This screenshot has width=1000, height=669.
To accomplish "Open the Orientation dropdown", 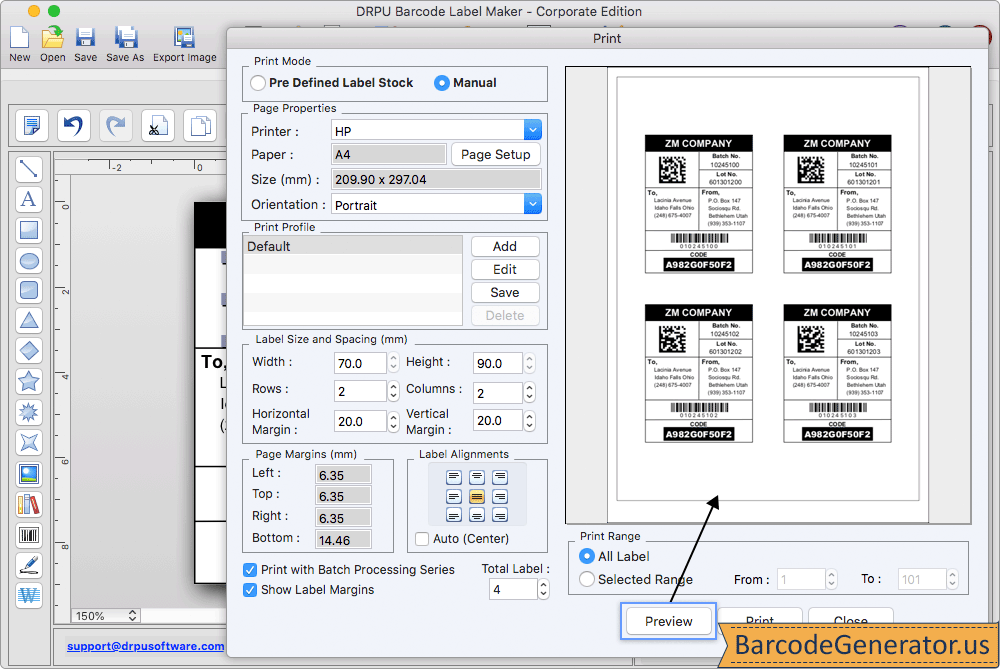I will pyautogui.click(x=533, y=204).
